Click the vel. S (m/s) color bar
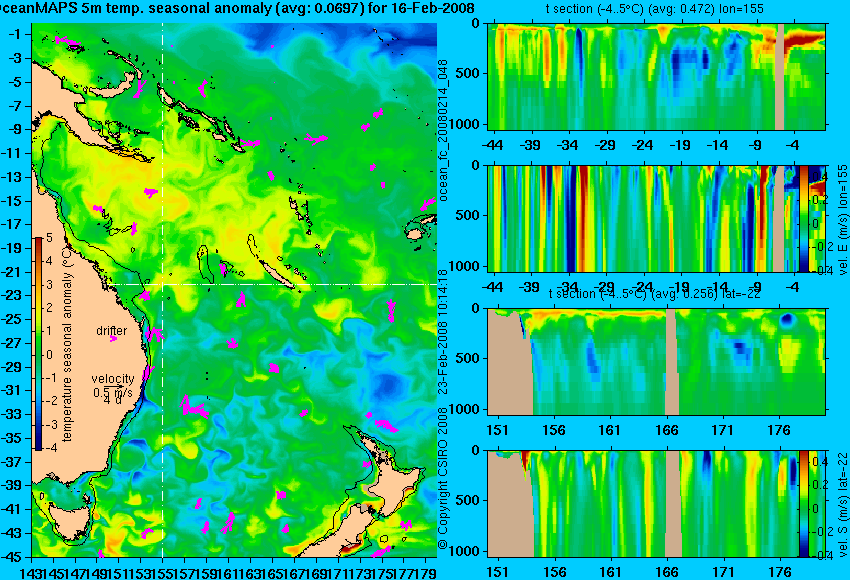Image resolution: width=850 pixels, height=580 pixels. pyautogui.click(x=804, y=504)
